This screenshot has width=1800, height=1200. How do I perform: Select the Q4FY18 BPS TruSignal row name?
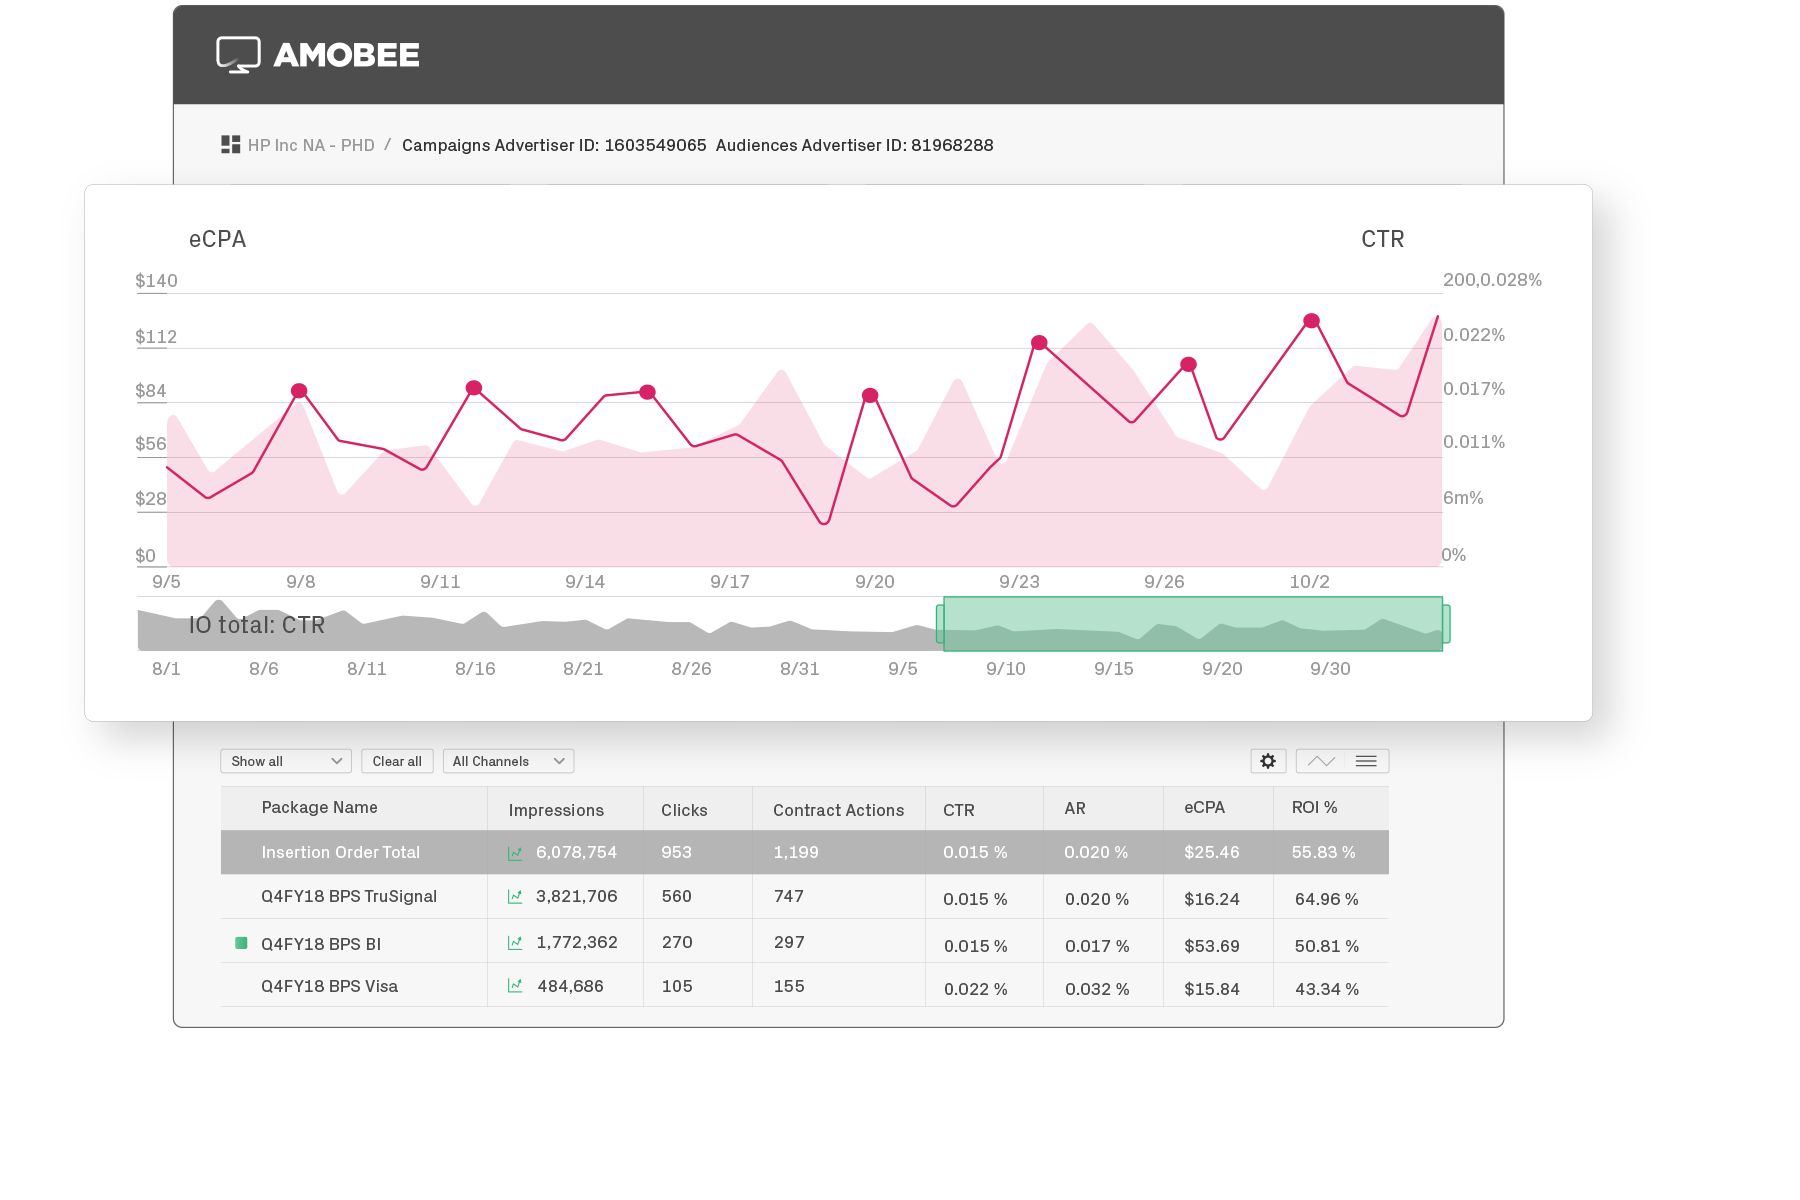click(349, 897)
